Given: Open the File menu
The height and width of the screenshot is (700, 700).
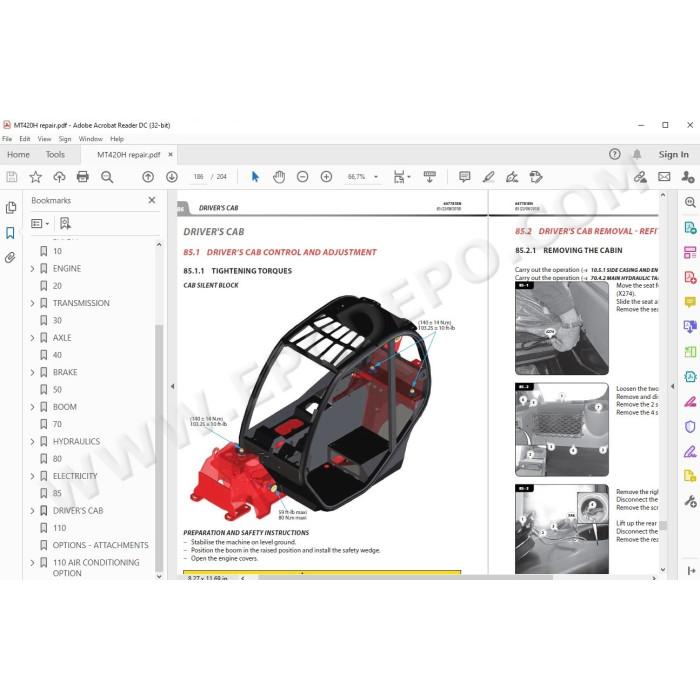Looking at the screenshot, I should [7, 139].
